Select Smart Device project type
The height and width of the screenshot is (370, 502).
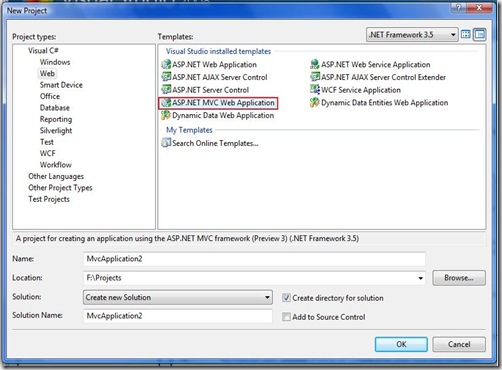pos(61,85)
